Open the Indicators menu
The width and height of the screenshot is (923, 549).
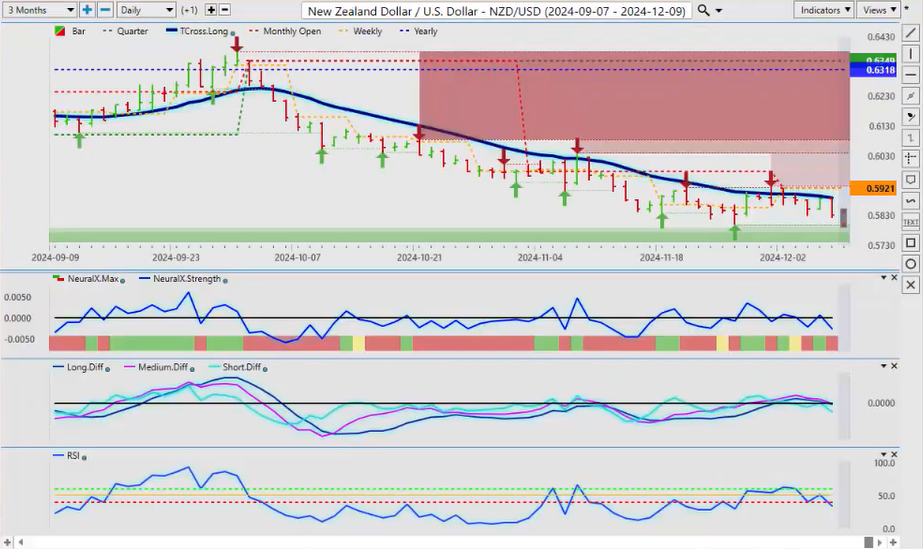pyautogui.click(x=824, y=10)
